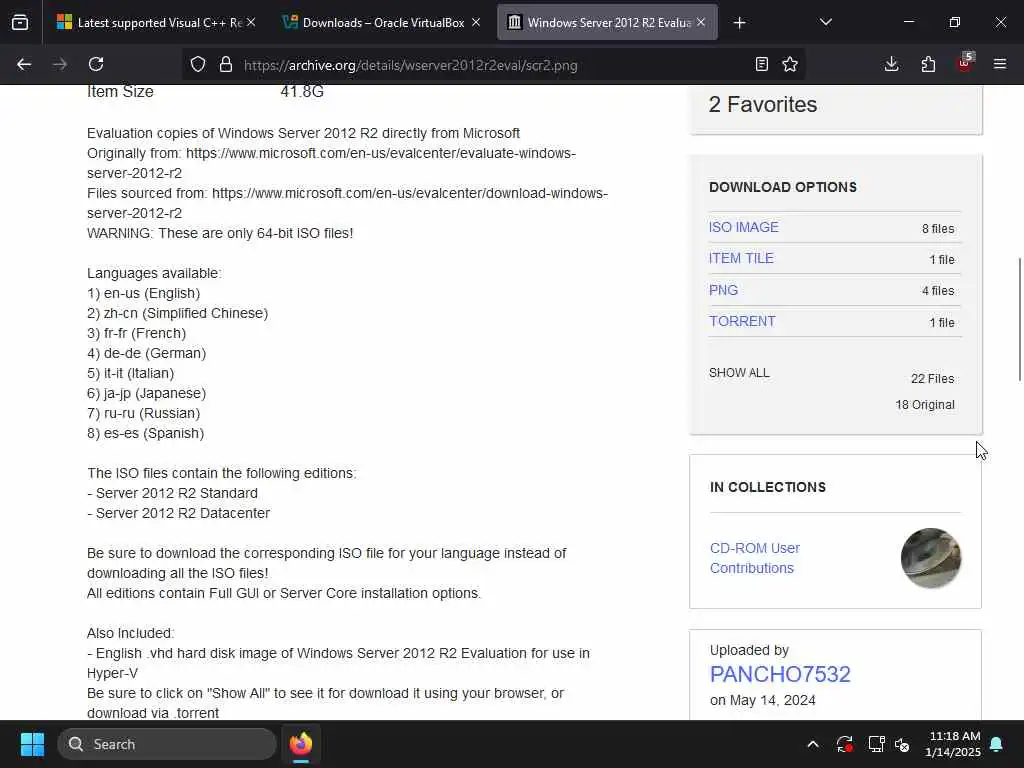The image size is (1024, 768).
Task: Open the network tray icon
Action: [x=876, y=744]
